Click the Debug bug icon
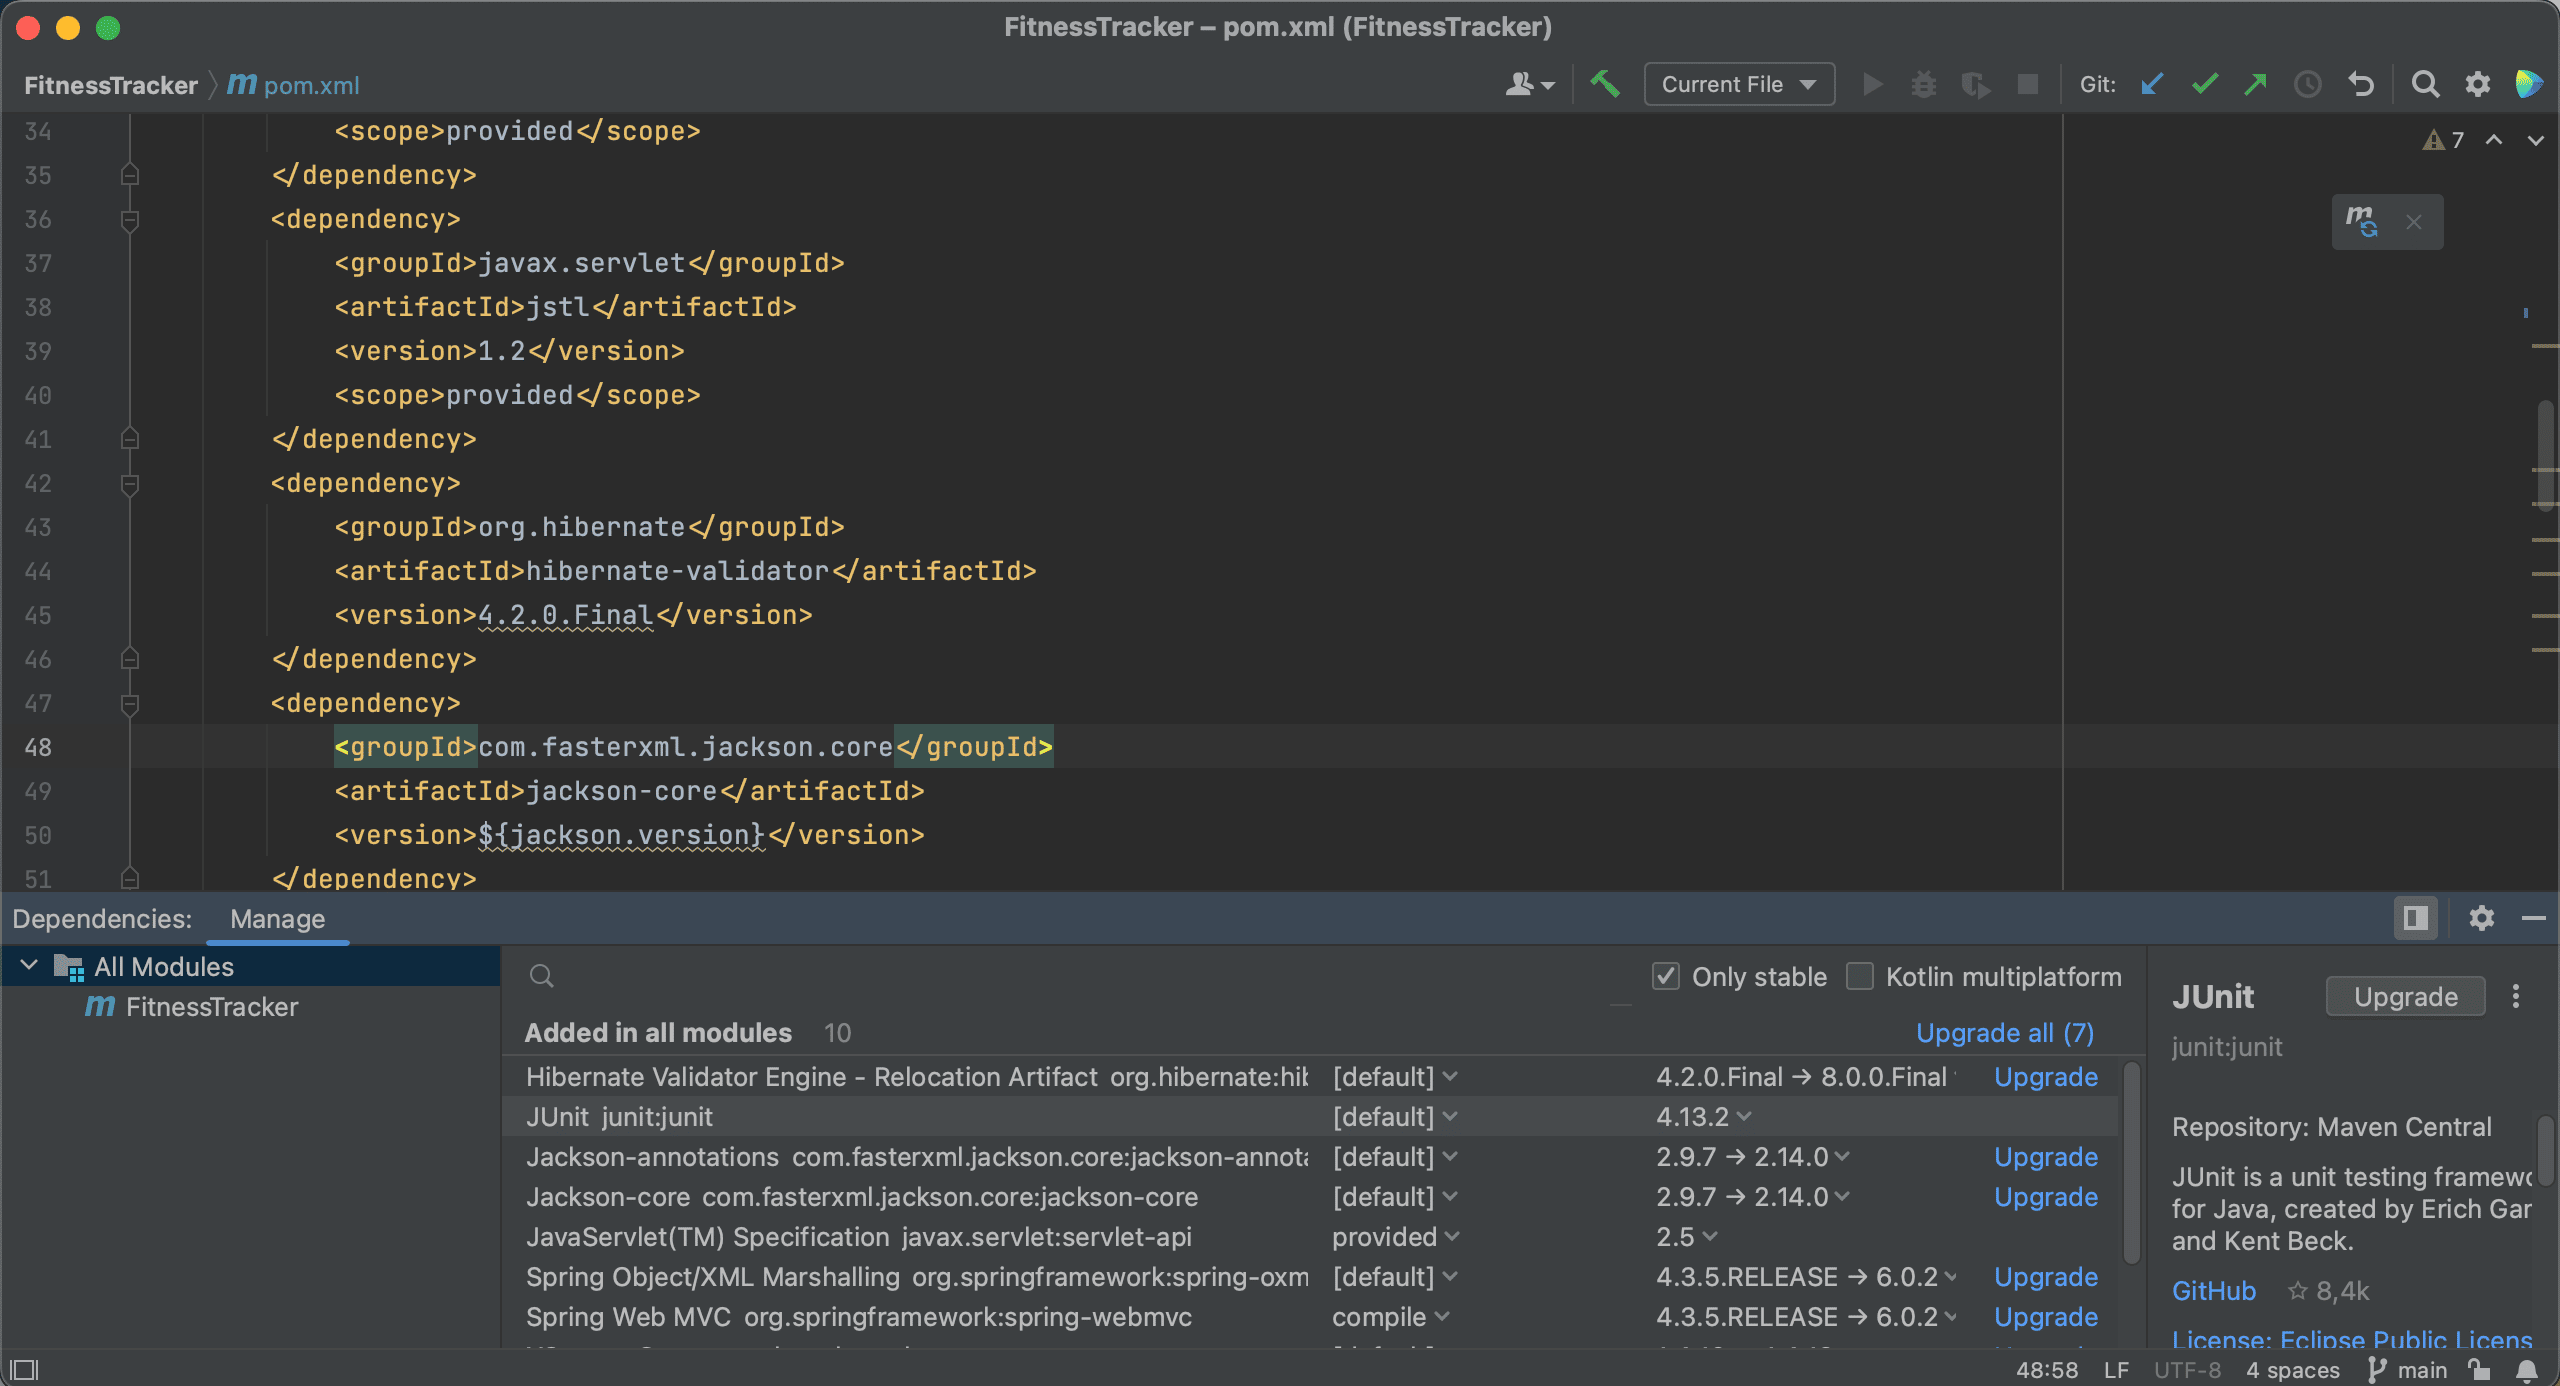 pyautogui.click(x=1924, y=84)
